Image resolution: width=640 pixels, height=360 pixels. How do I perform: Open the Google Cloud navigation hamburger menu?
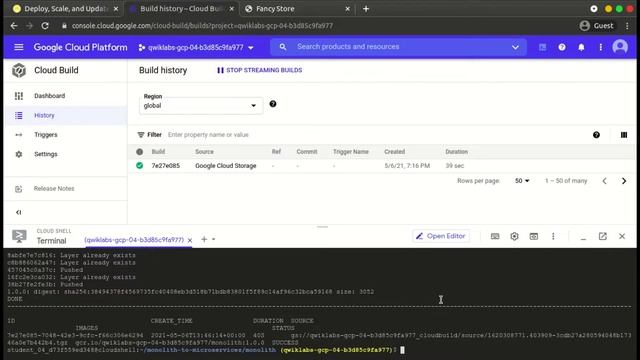(19, 47)
